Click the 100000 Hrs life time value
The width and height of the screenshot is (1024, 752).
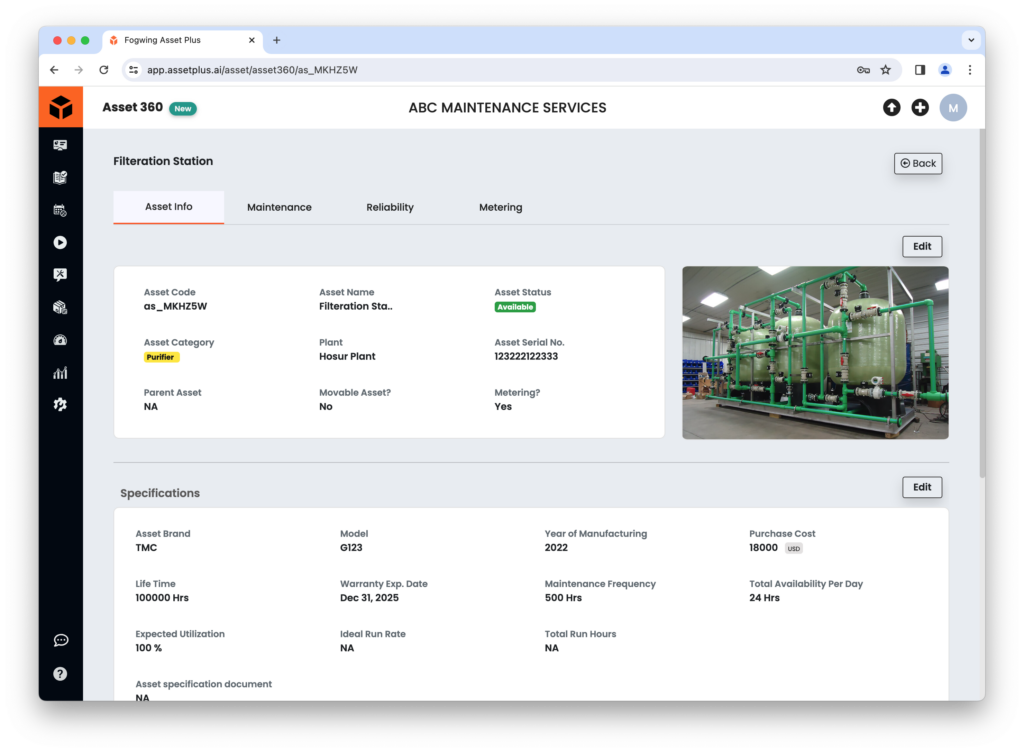[x=162, y=598]
